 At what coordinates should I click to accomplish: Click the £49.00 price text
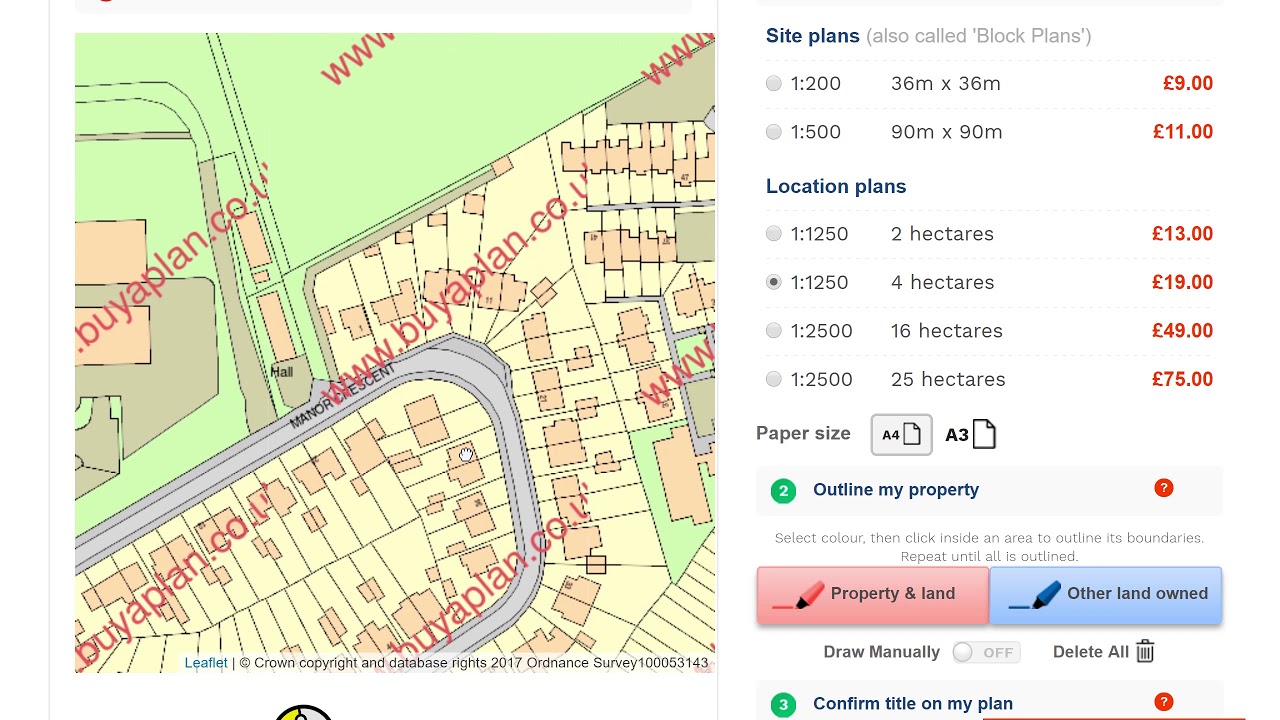tap(1182, 331)
